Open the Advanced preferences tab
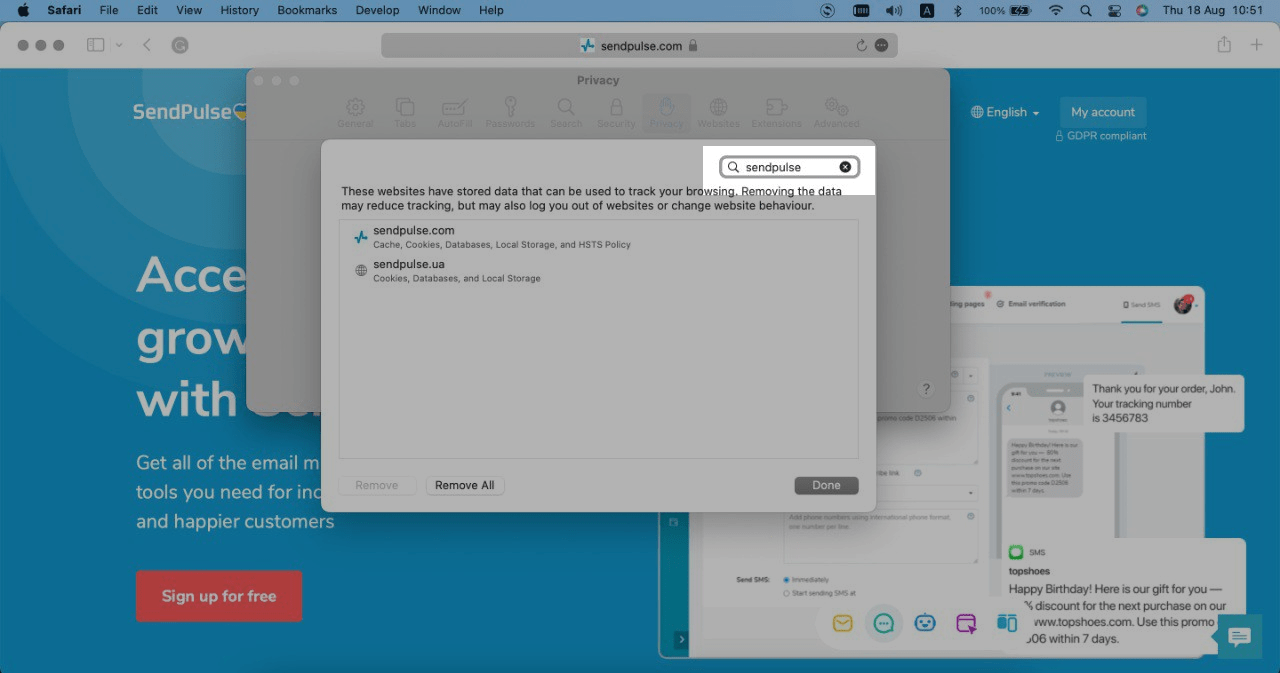1280x673 pixels. tap(836, 113)
